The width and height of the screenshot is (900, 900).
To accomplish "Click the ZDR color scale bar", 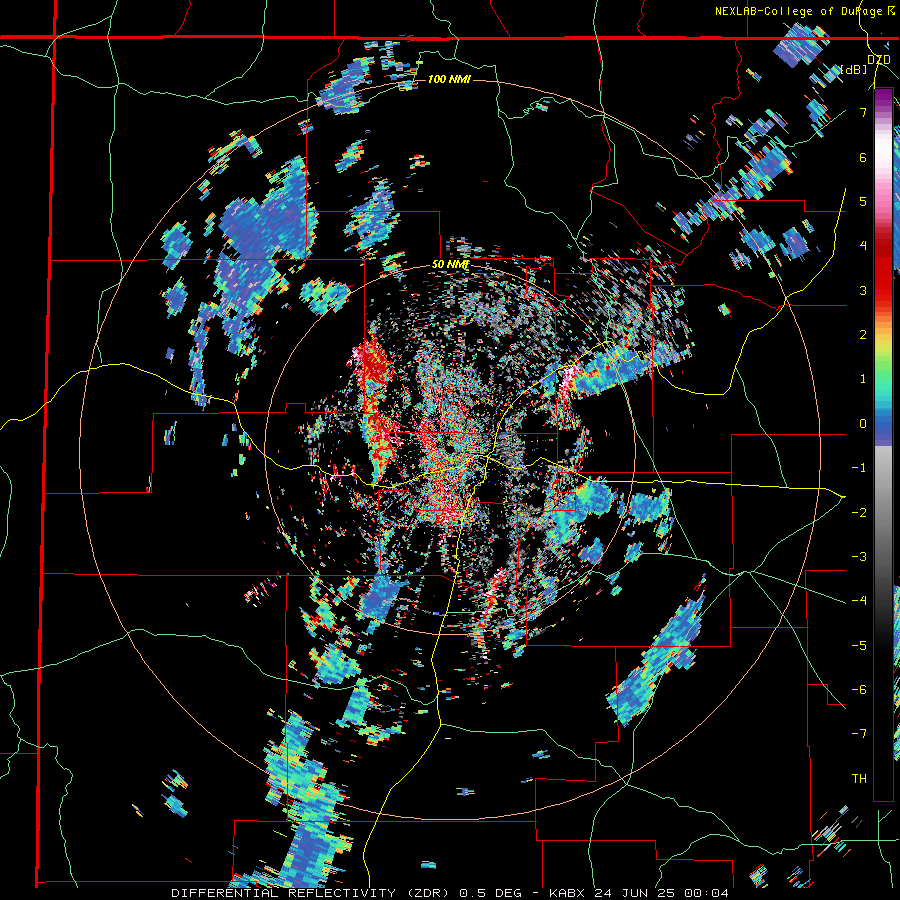I will coord(883,444).
